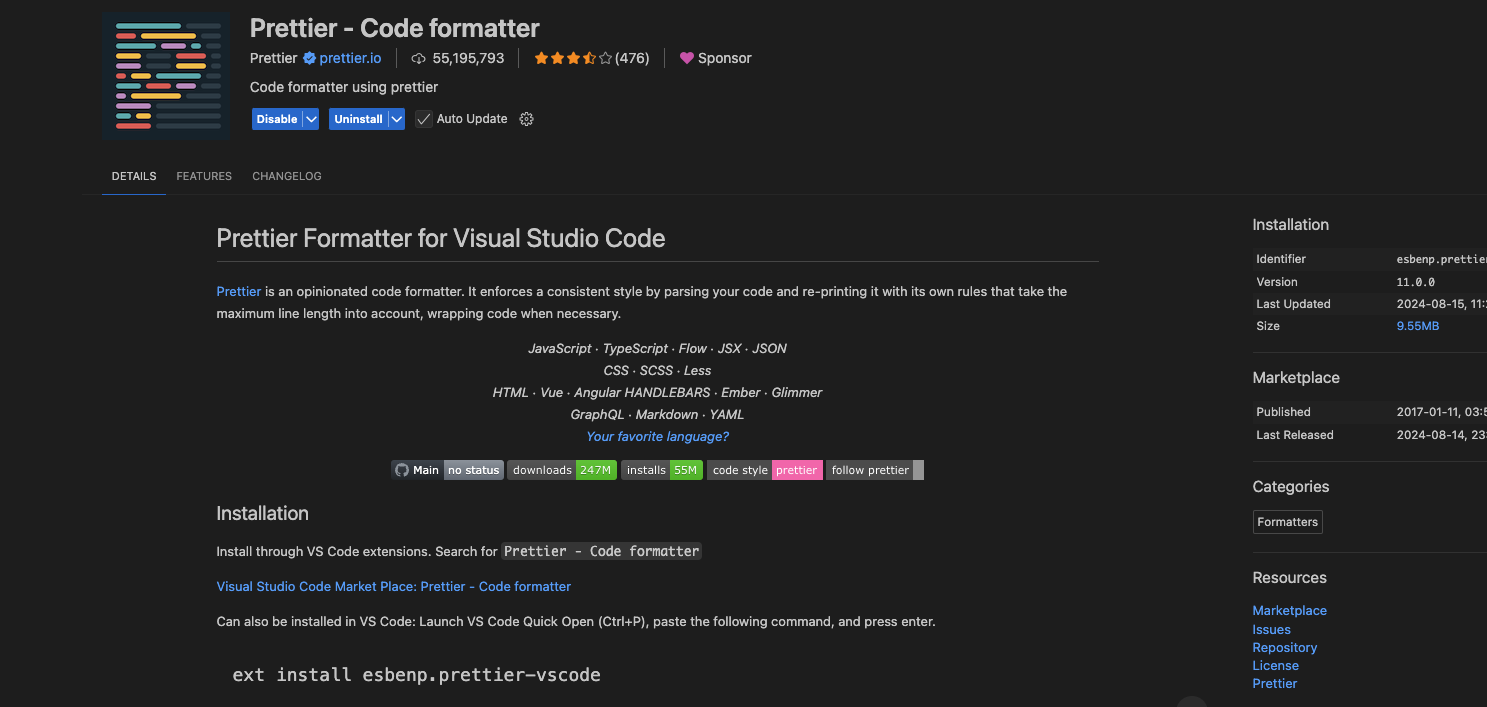
Task: Click the installs 55M badge
Action: click(662, 470)
